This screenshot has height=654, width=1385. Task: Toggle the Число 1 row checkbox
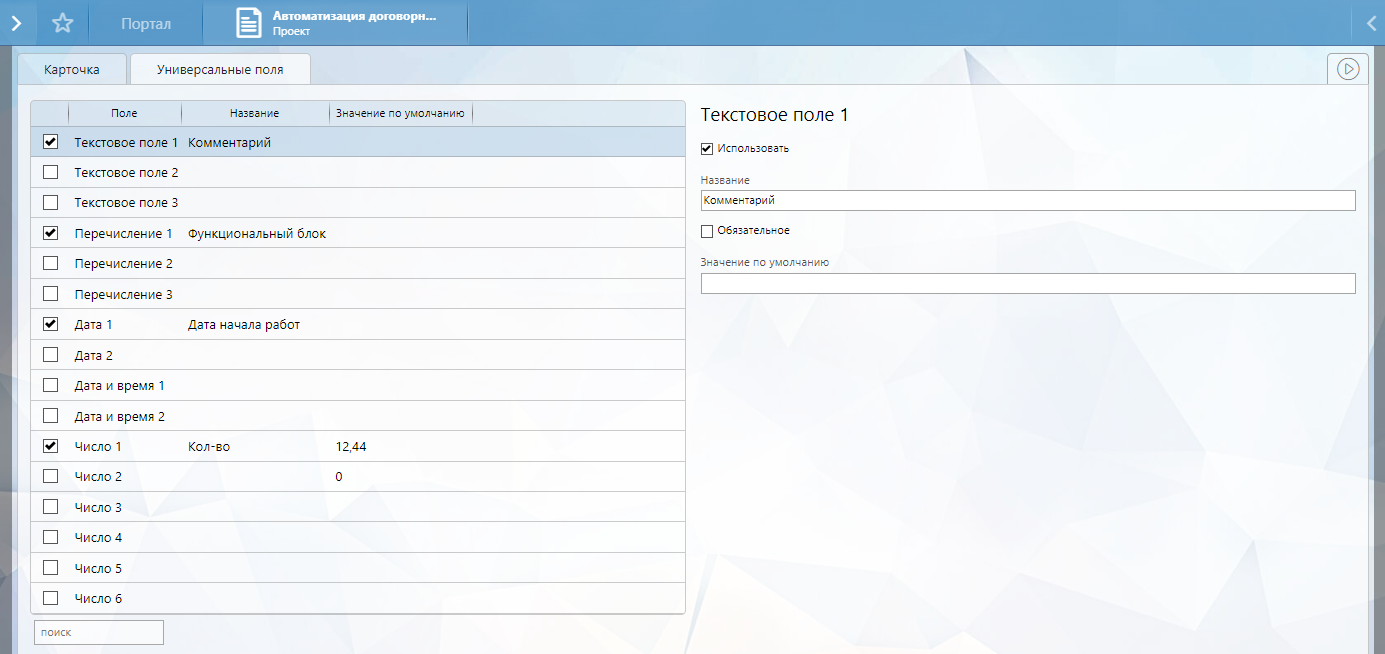pos(50,446)
